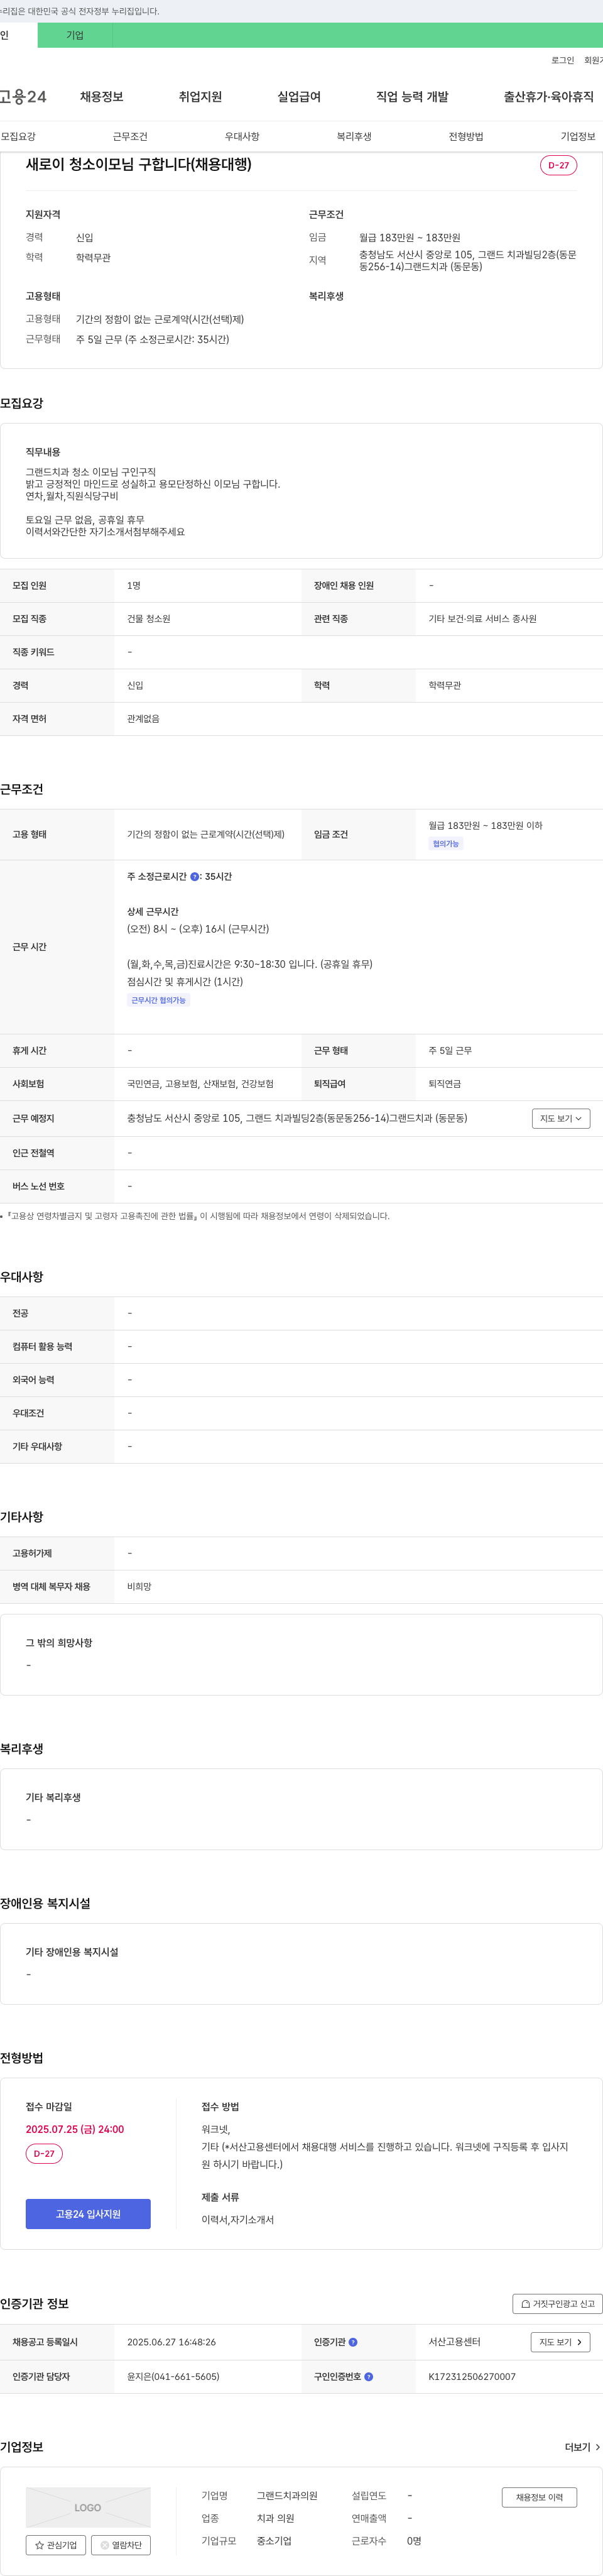Open the 기업 tab at top

click(x=75, y=35)
